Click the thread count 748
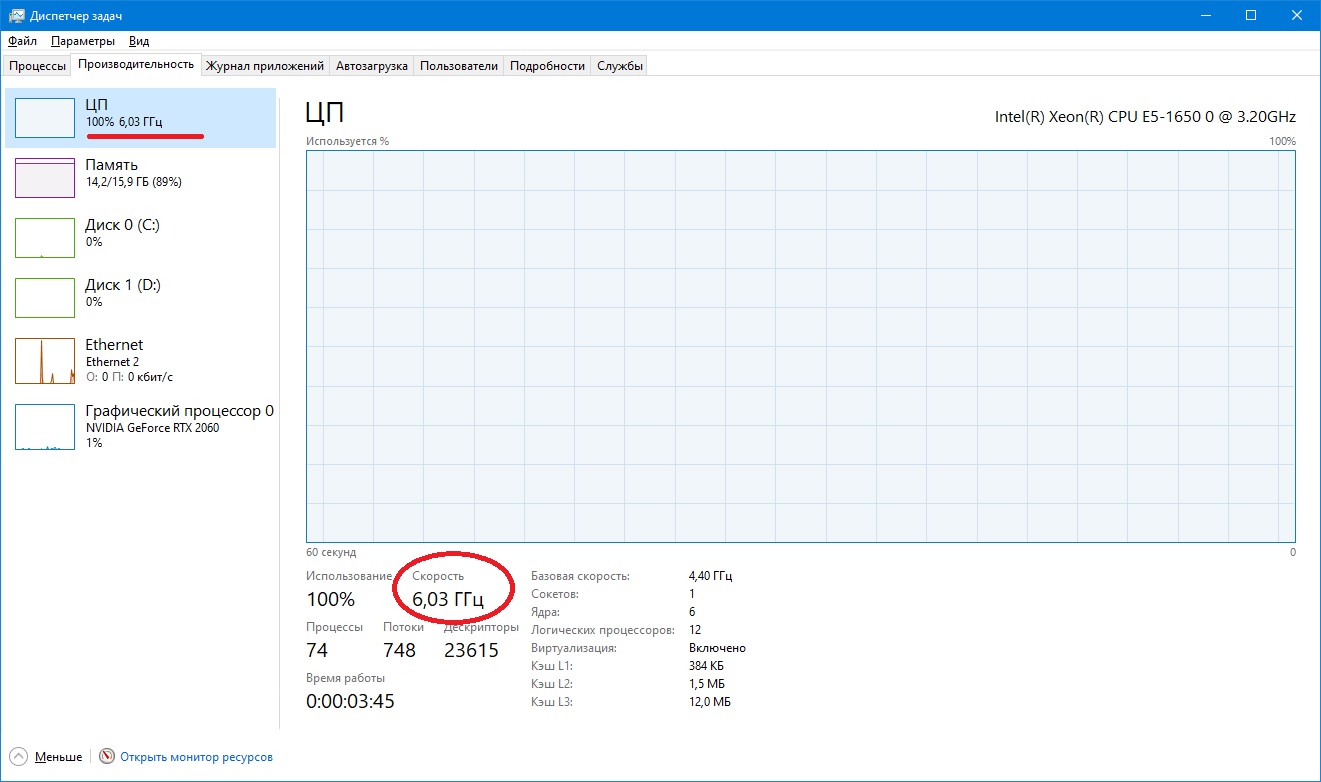The height and width of the screenshot is (782, 1321). tap(399, 651)
